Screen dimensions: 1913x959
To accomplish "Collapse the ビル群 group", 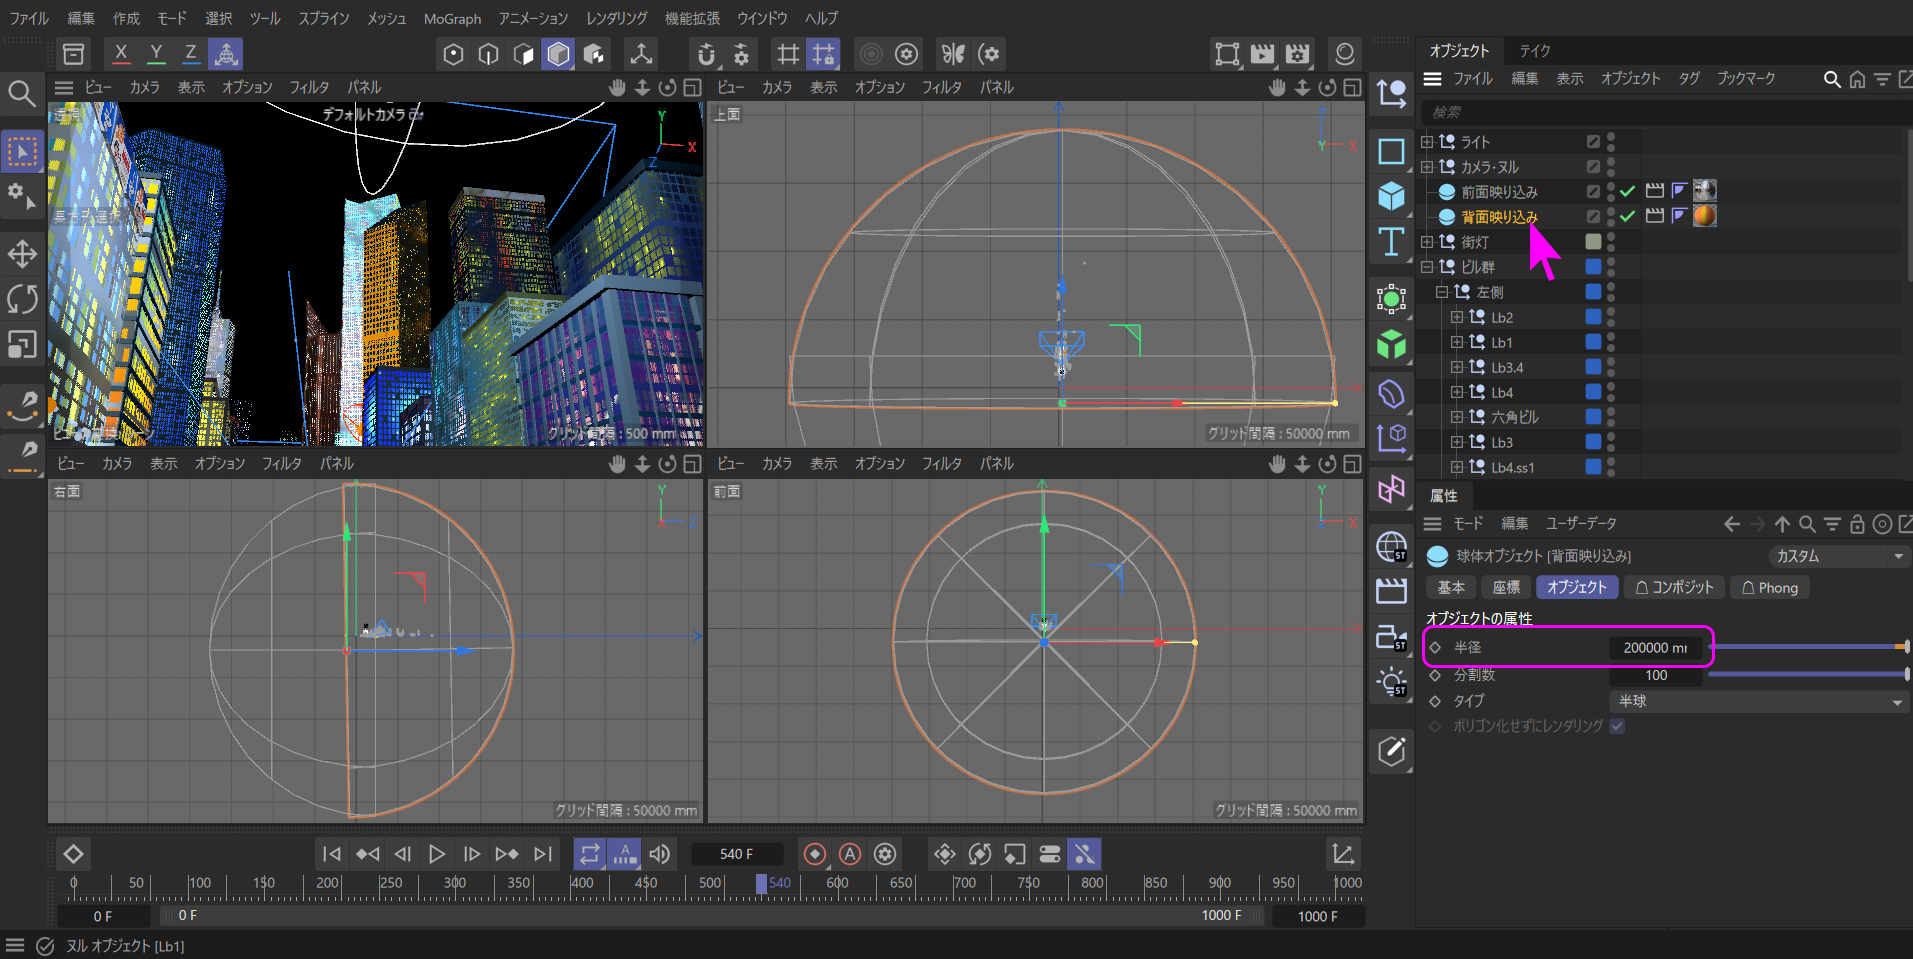I will (x=1427, y=267).
